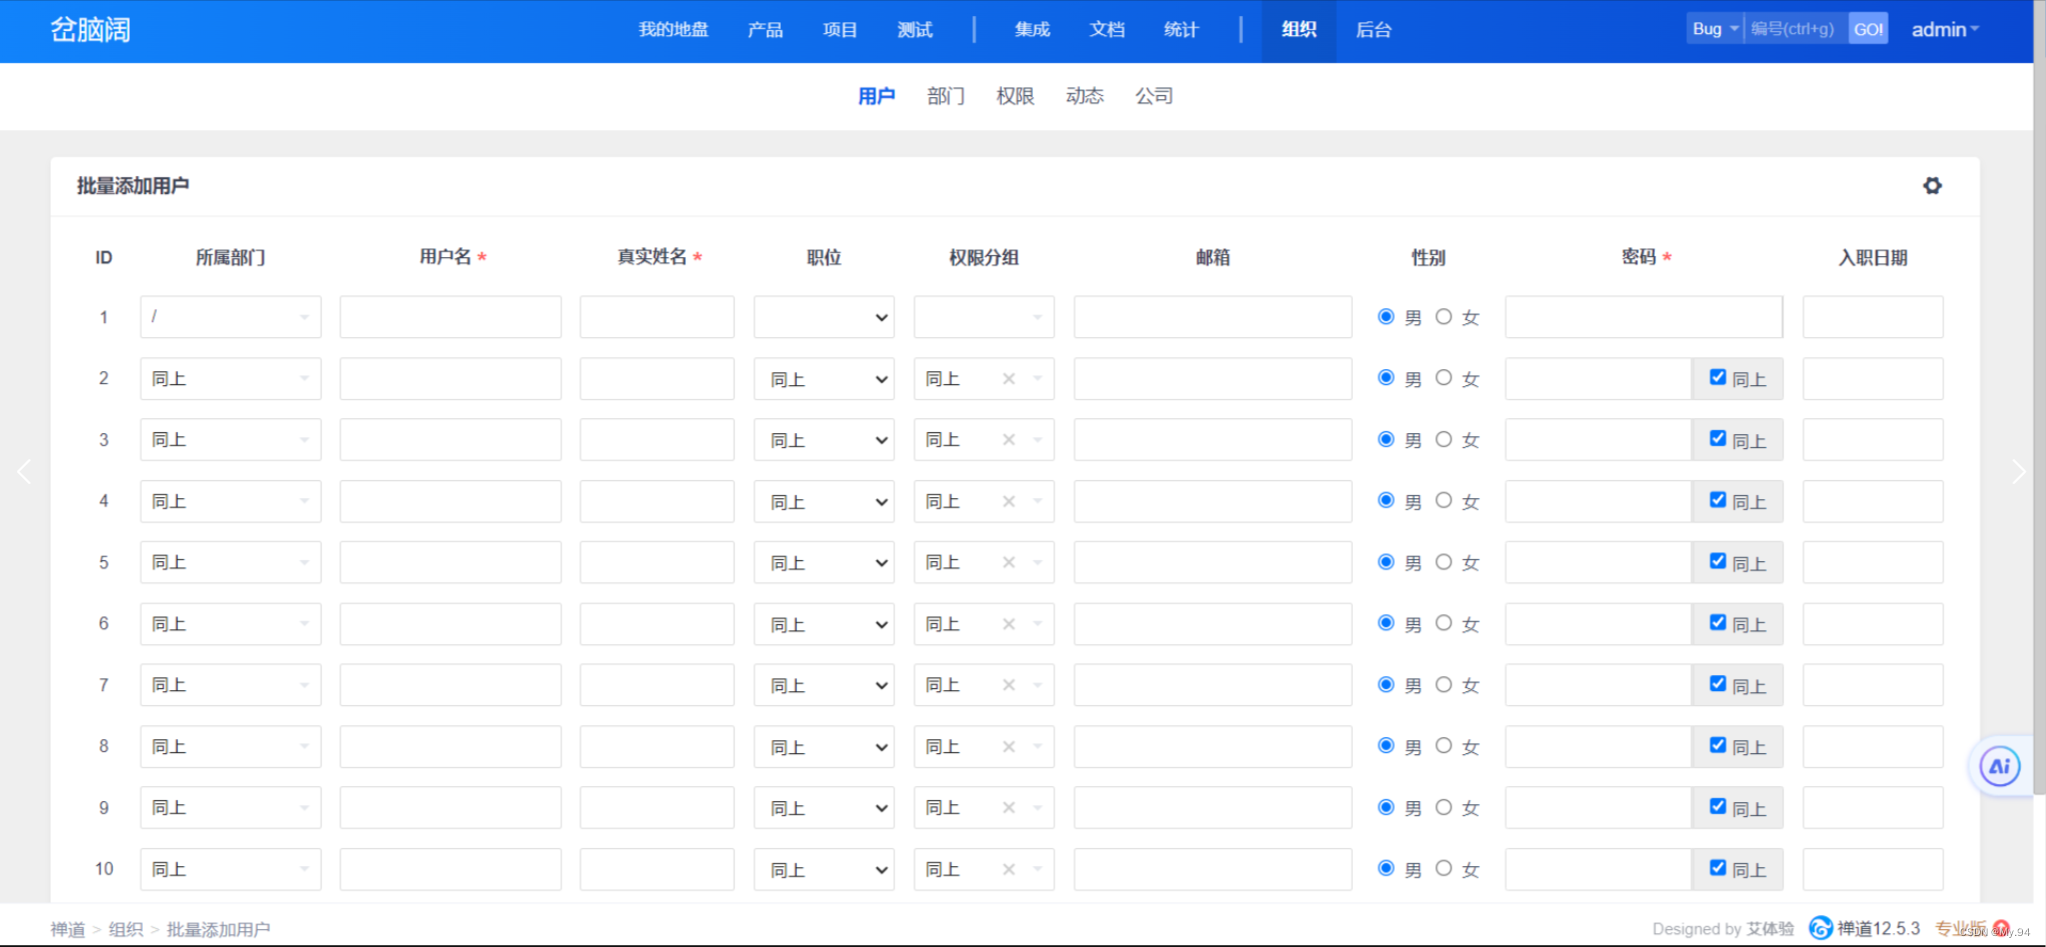
Task: Switch to the 公司 tab
Action: tap(1154, 96)
